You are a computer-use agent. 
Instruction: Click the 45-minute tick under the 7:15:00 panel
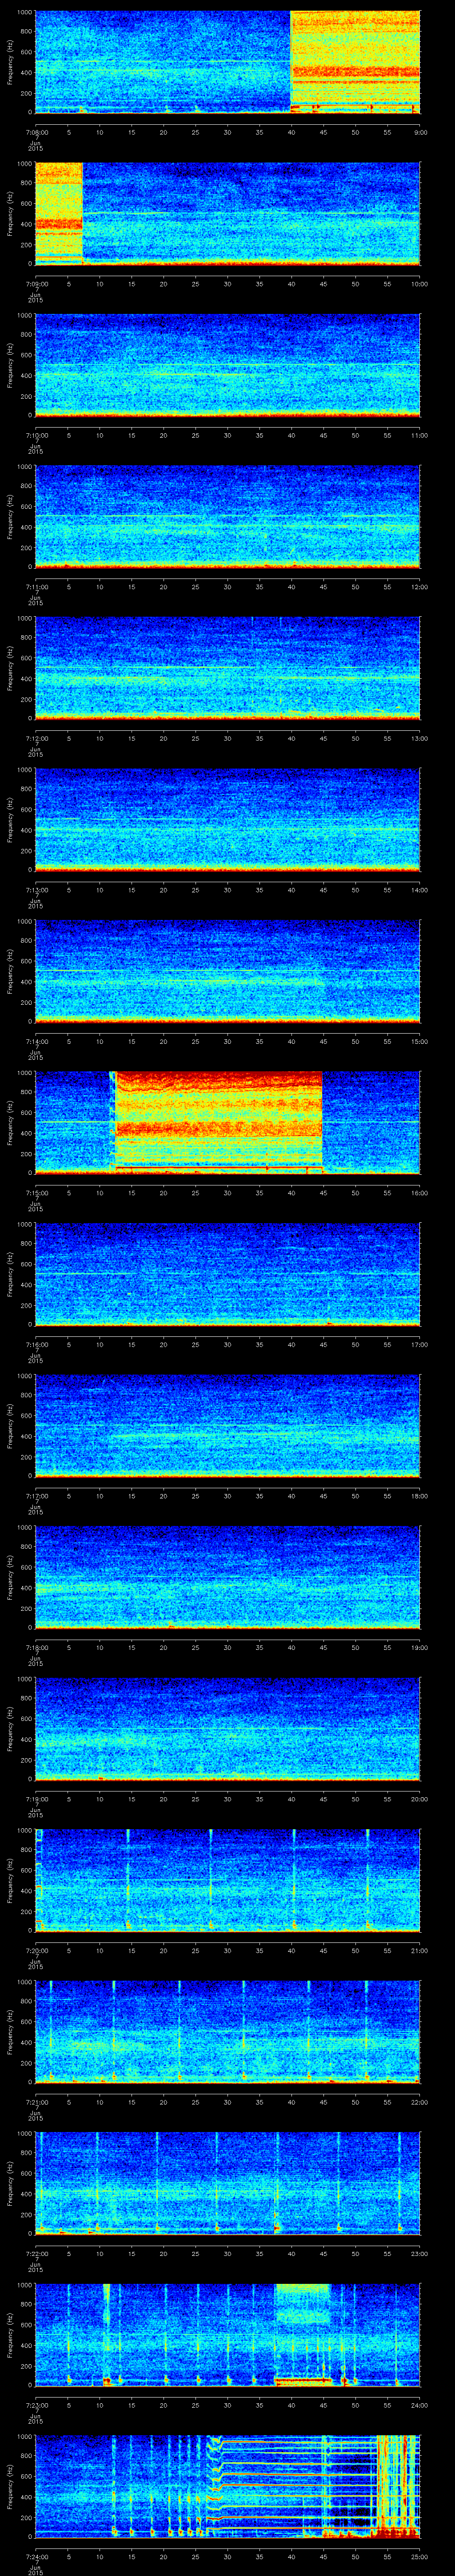tap(323, 1193)
